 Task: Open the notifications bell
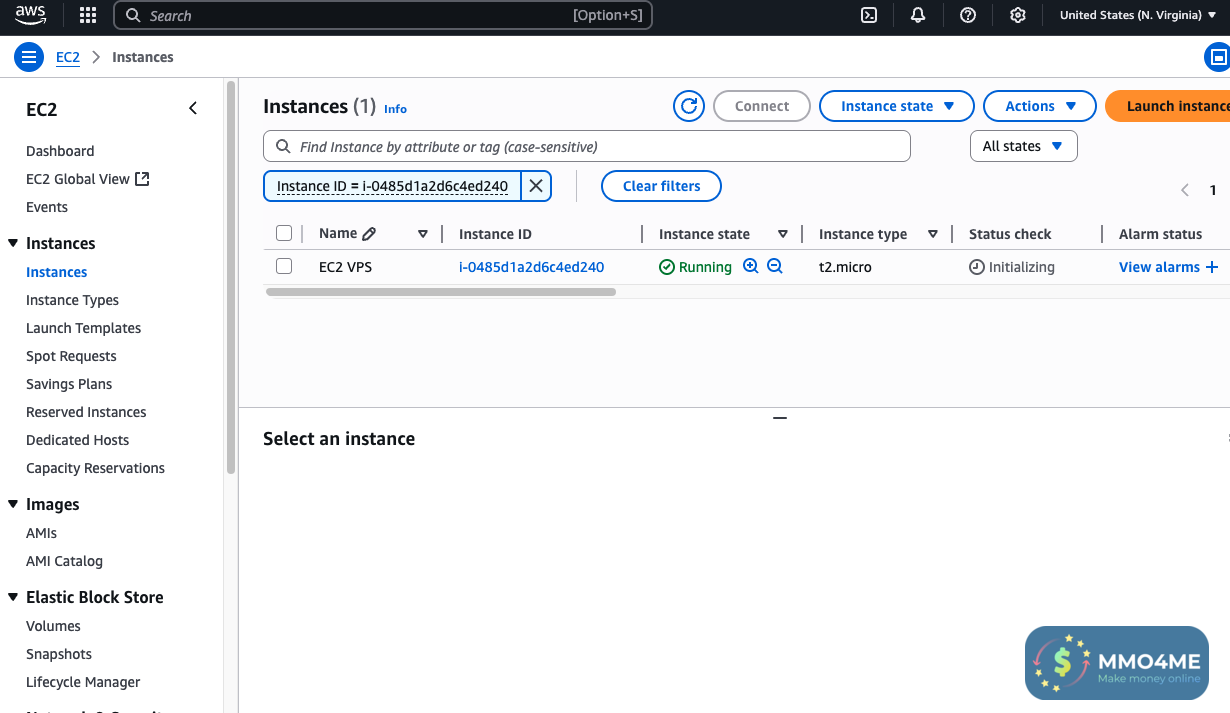click(x=918, y=15)
